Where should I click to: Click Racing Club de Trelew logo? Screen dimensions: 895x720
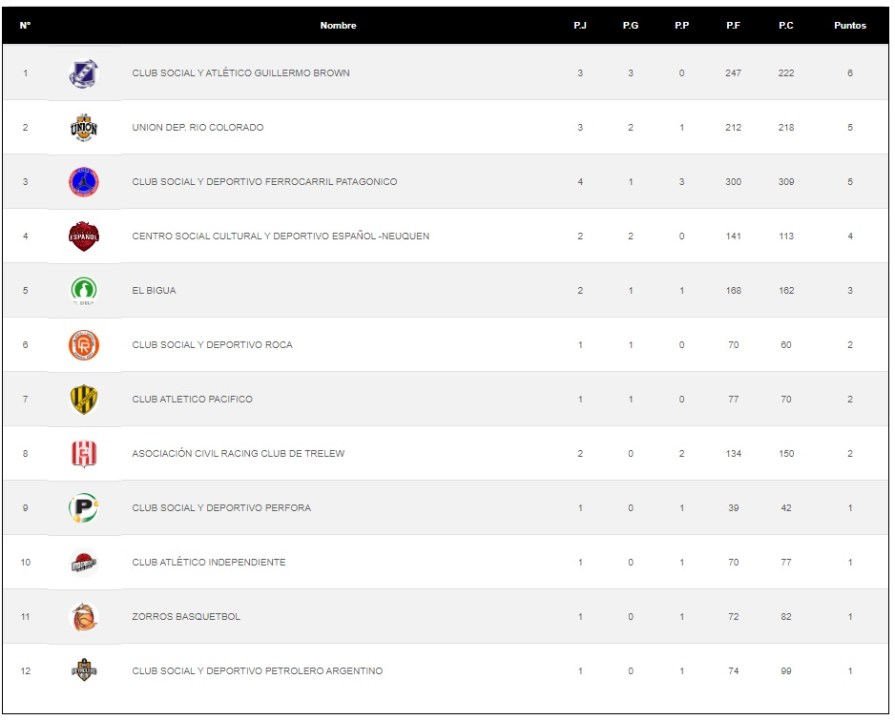(84, 454)
